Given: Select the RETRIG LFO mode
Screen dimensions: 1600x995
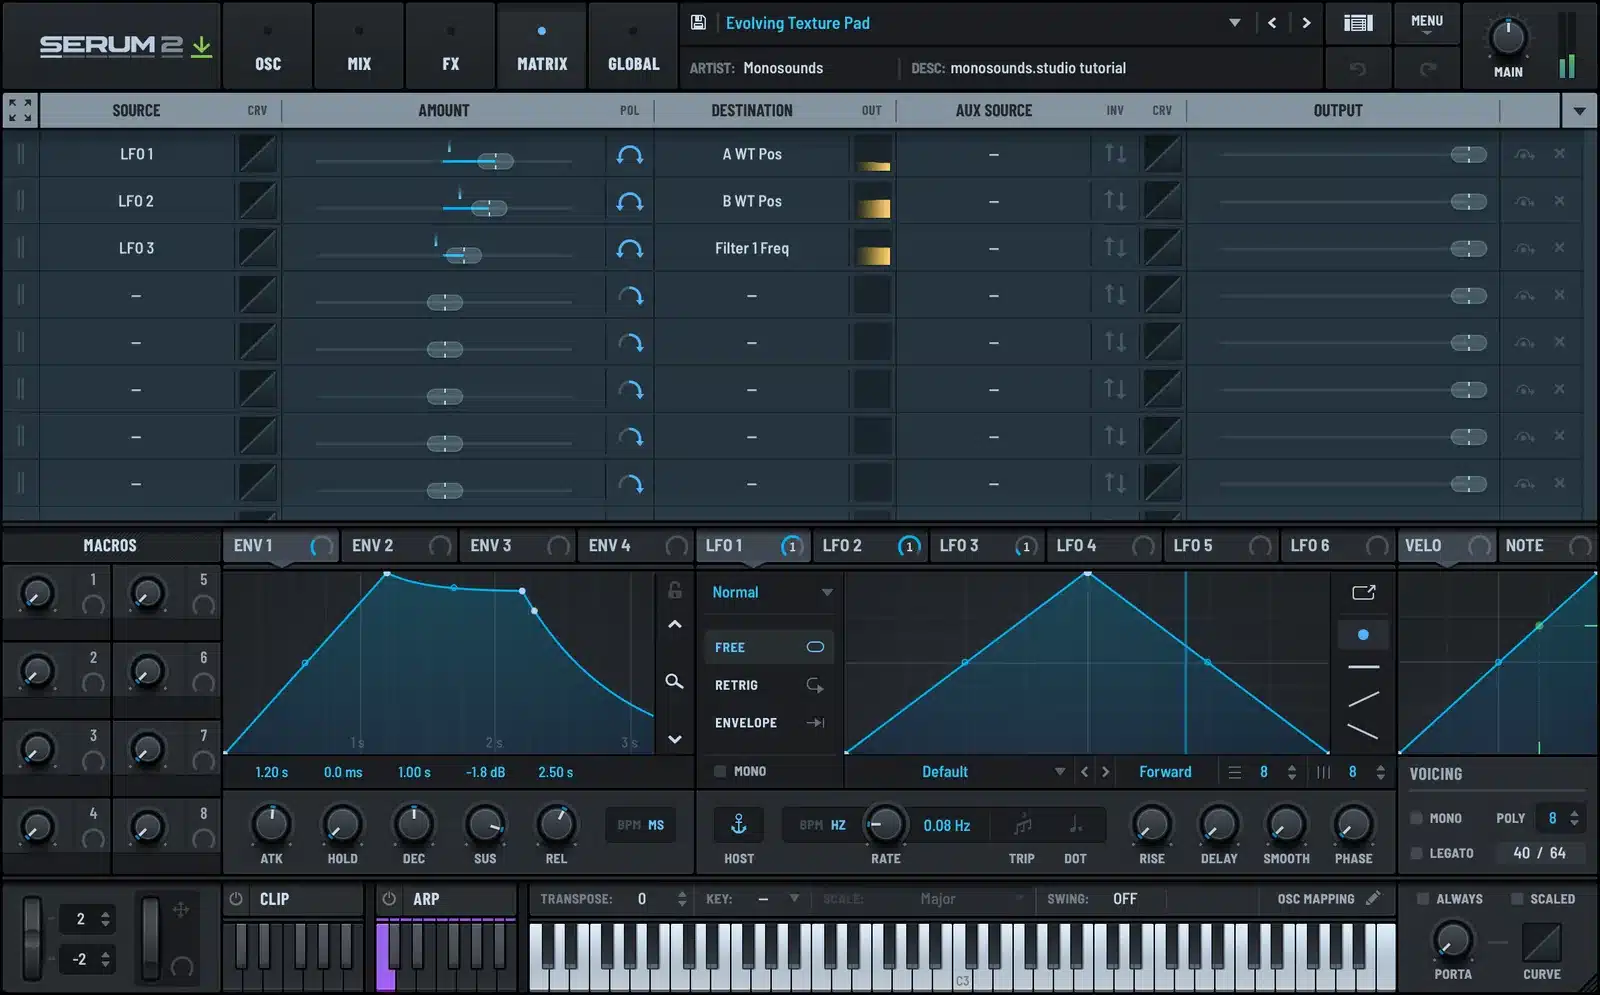Looking at the screenshot, I should pyautogui.click(x=768, y=685).
